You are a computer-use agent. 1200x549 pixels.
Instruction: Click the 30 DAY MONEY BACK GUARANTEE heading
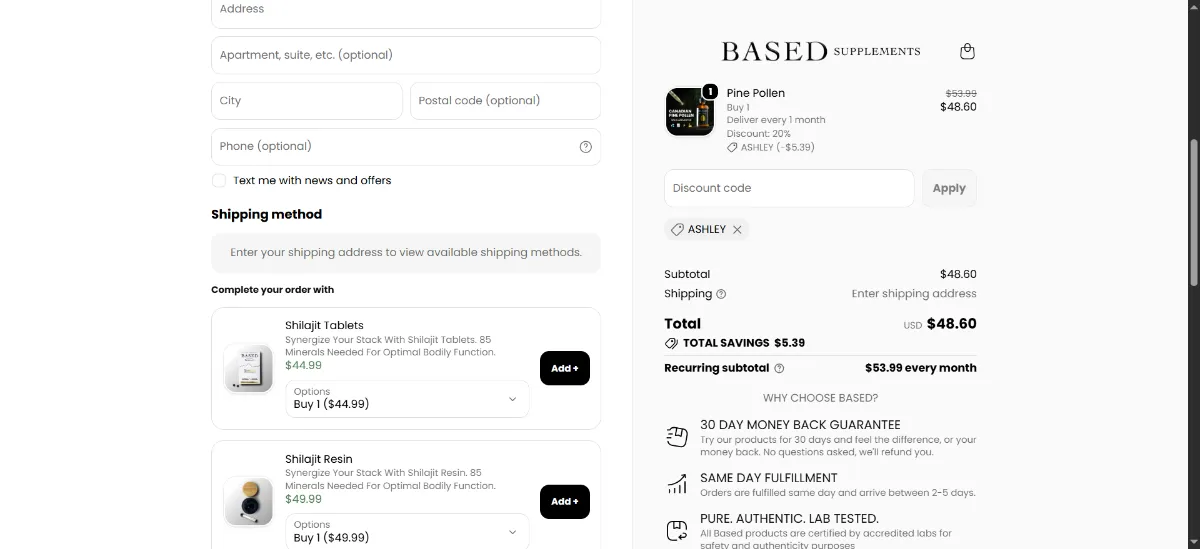tap(800, 425)
